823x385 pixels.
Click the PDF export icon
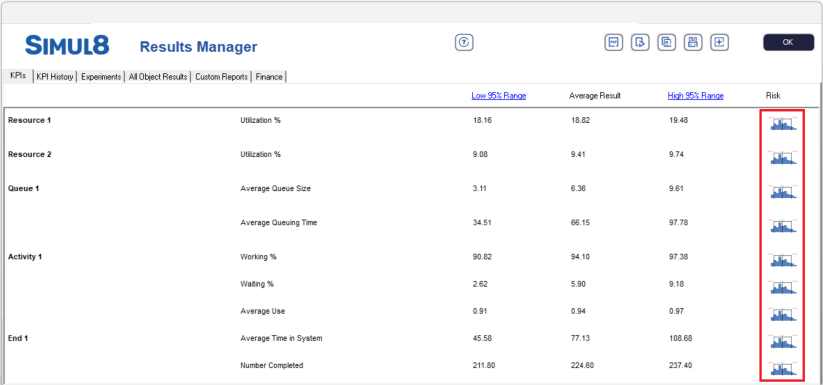point(613,42)
